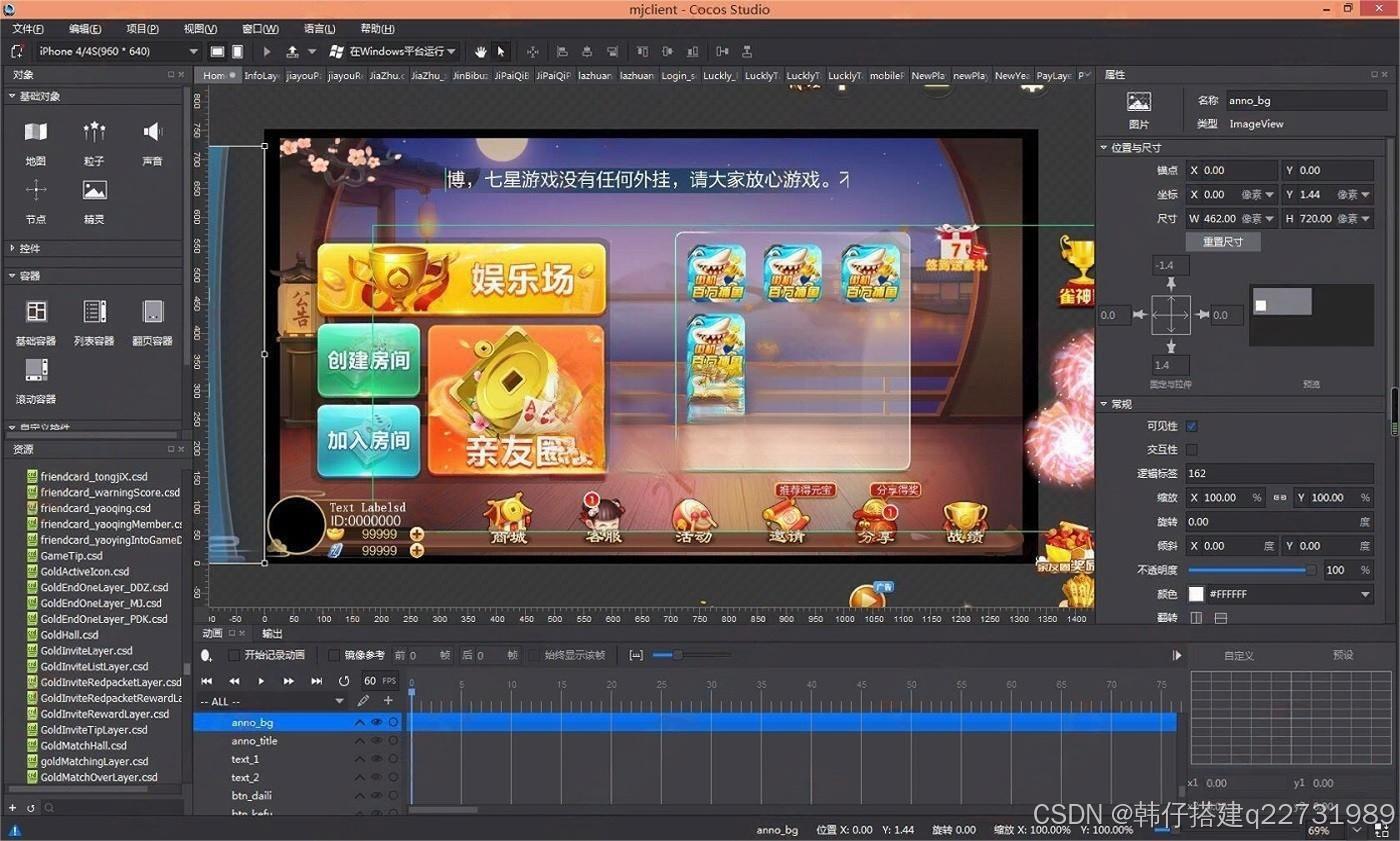Activate the hand pan tool
1400x841 pixels.
pos(480,51)
